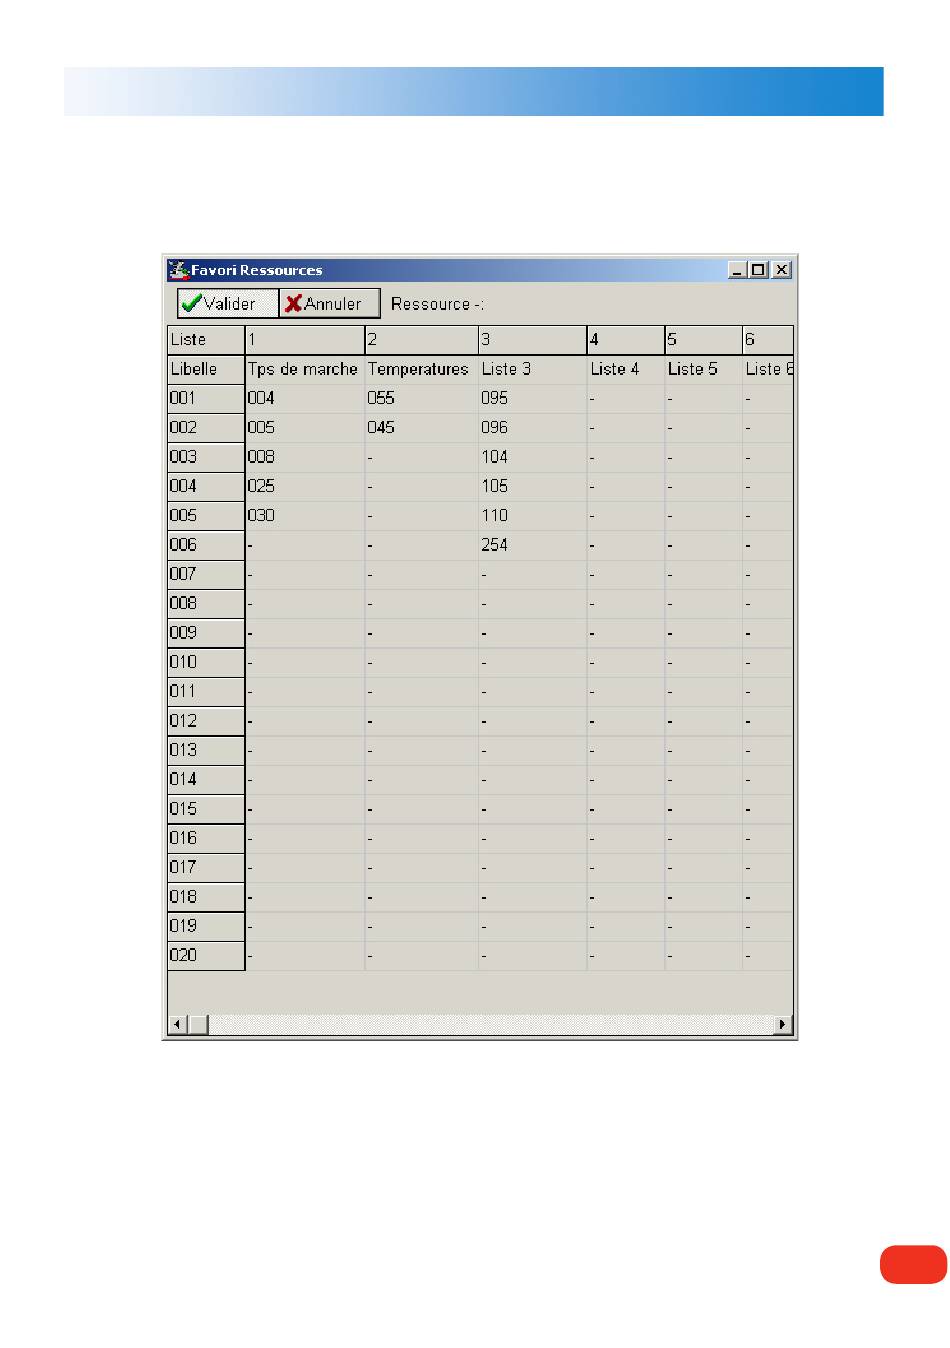
Task: Select row header 015
Action: point(206,809)
